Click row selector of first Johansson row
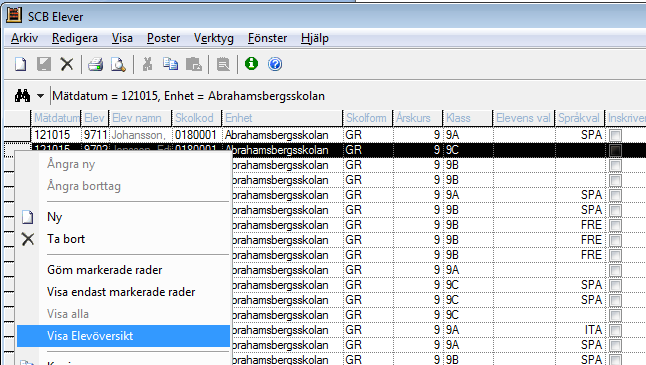646x365 pixels. [x=17, y=135]
